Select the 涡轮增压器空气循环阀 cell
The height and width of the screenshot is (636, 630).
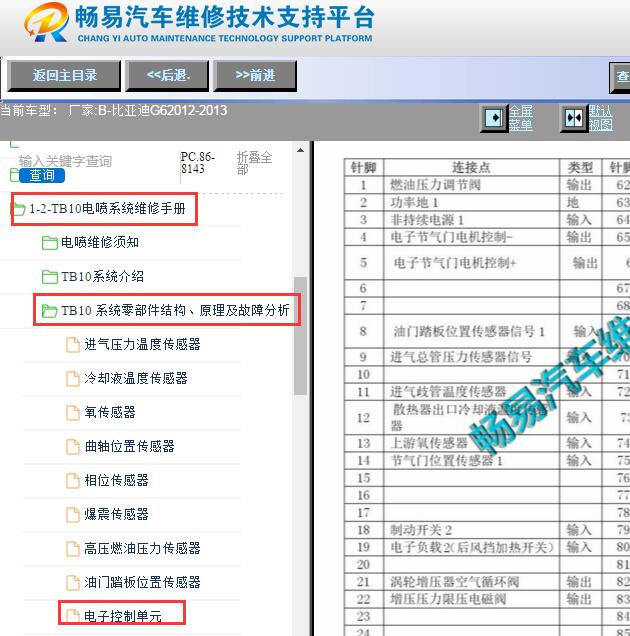471,582
